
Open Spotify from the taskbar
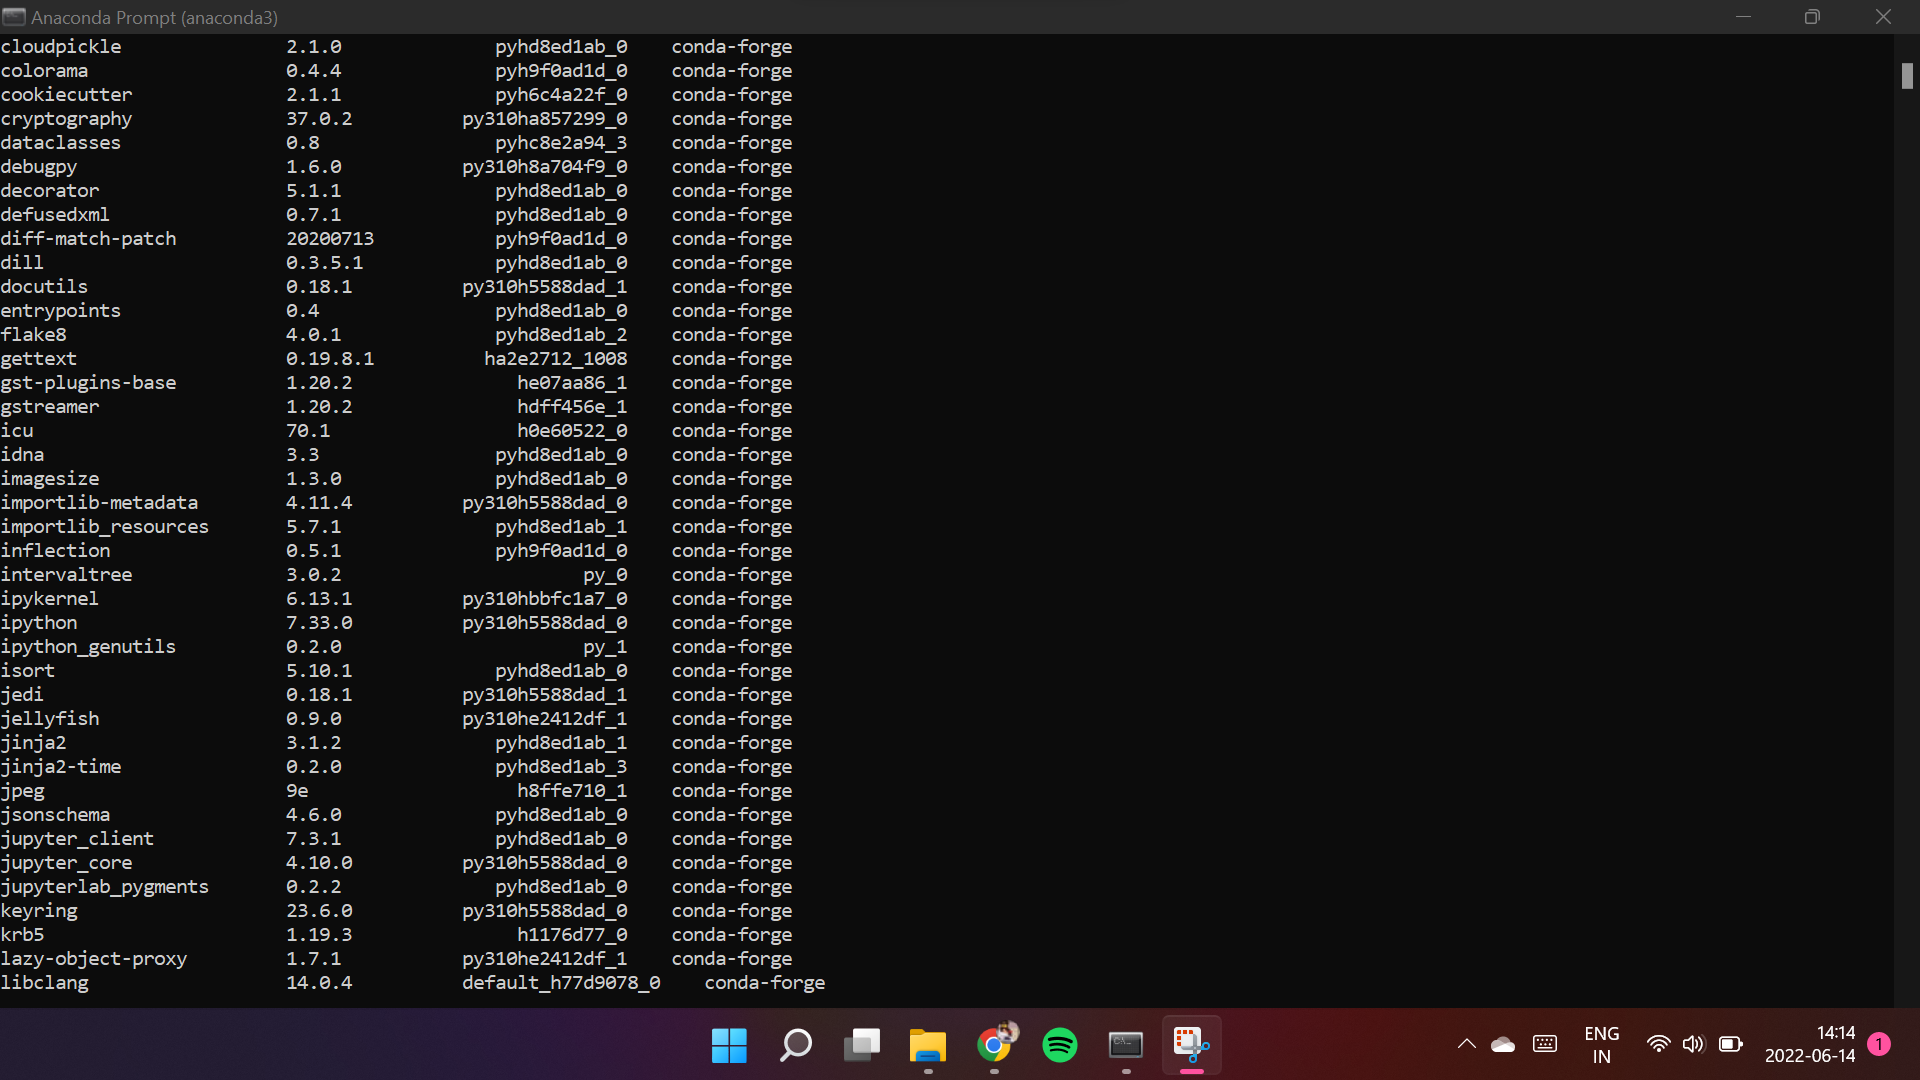point(1060,1045)
